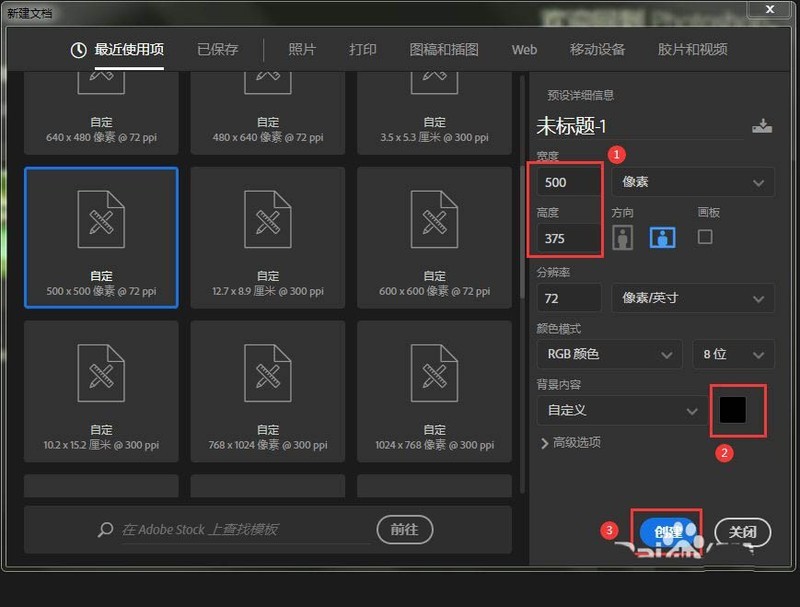Switch to the 已保存 tab

coord(218,50)
